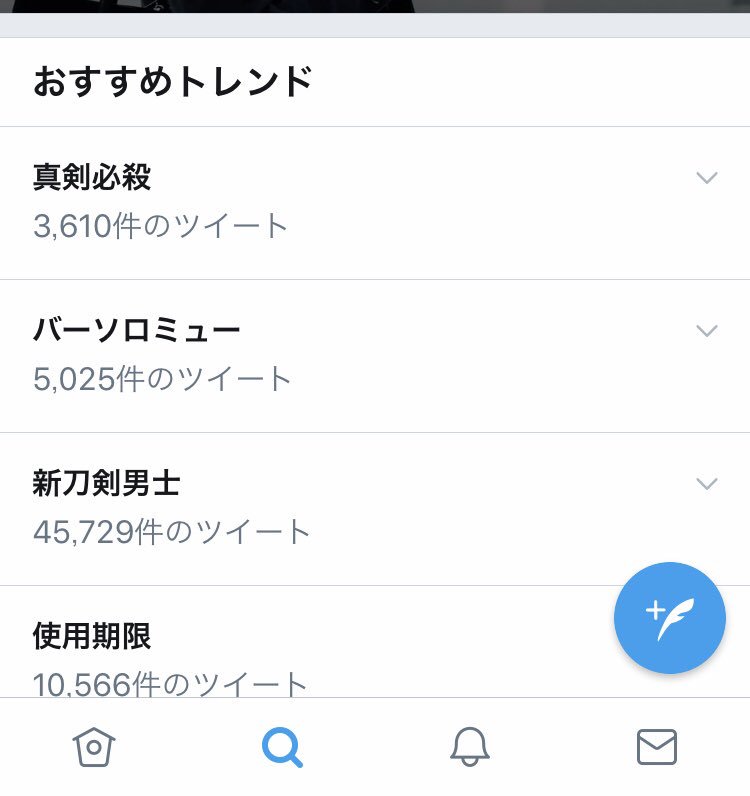Open the Notifications bell icon
The height and width of the screenshot is (796, 750).
[469, 747]
